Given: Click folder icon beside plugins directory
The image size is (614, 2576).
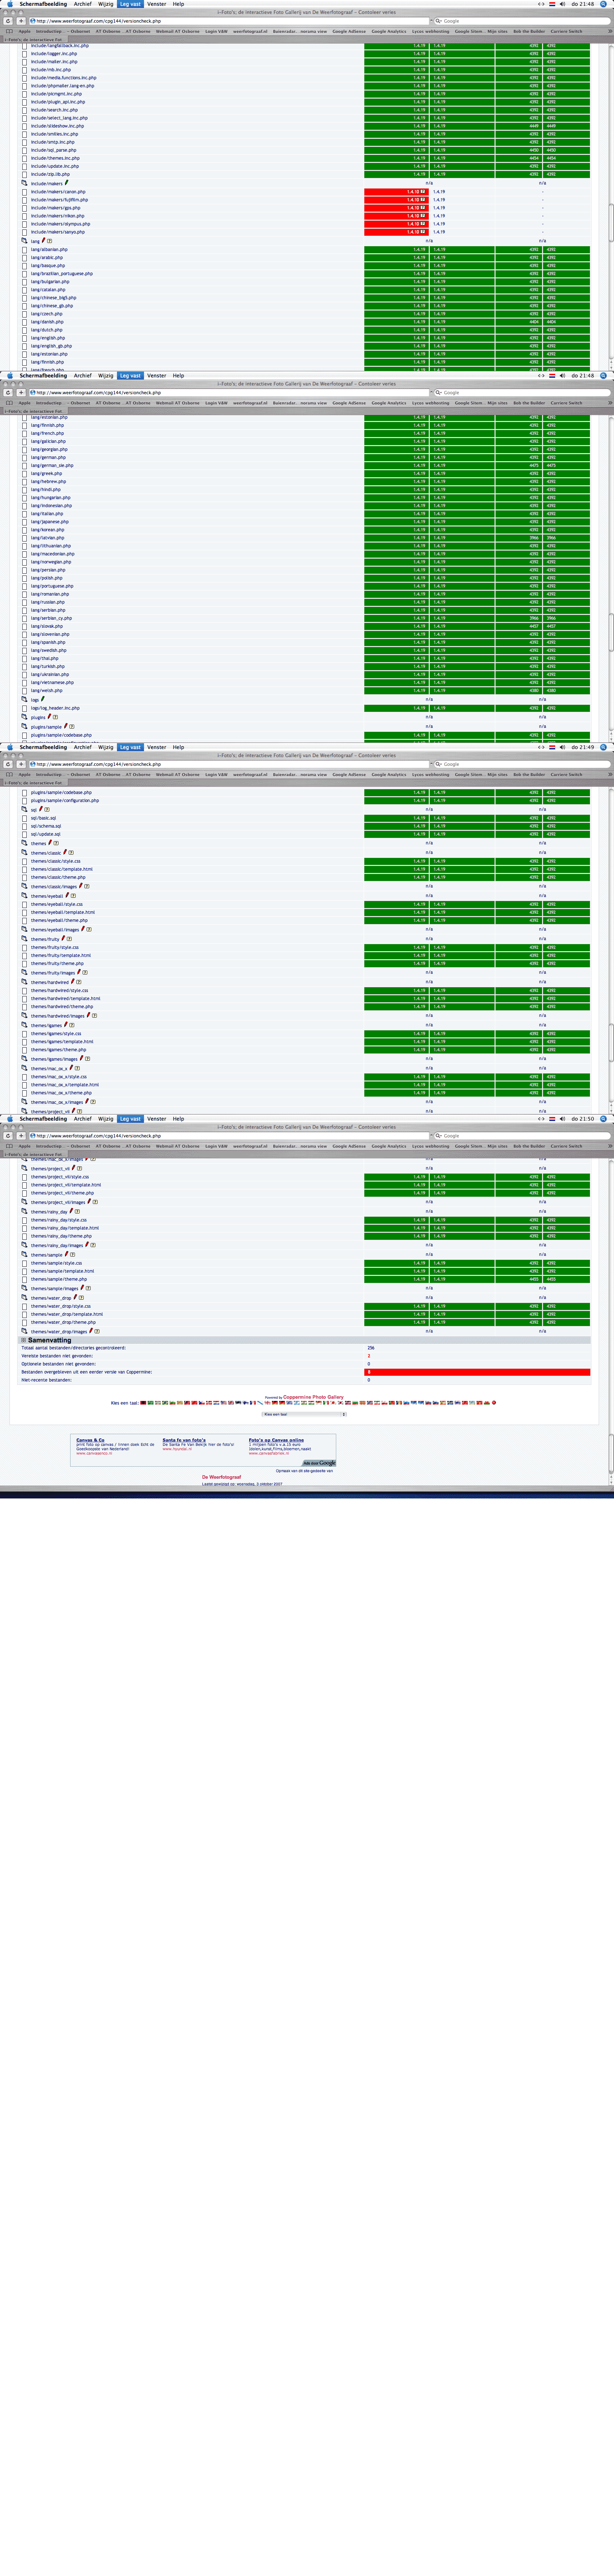Looking at the screenshot, I should [x=25, y=717].
